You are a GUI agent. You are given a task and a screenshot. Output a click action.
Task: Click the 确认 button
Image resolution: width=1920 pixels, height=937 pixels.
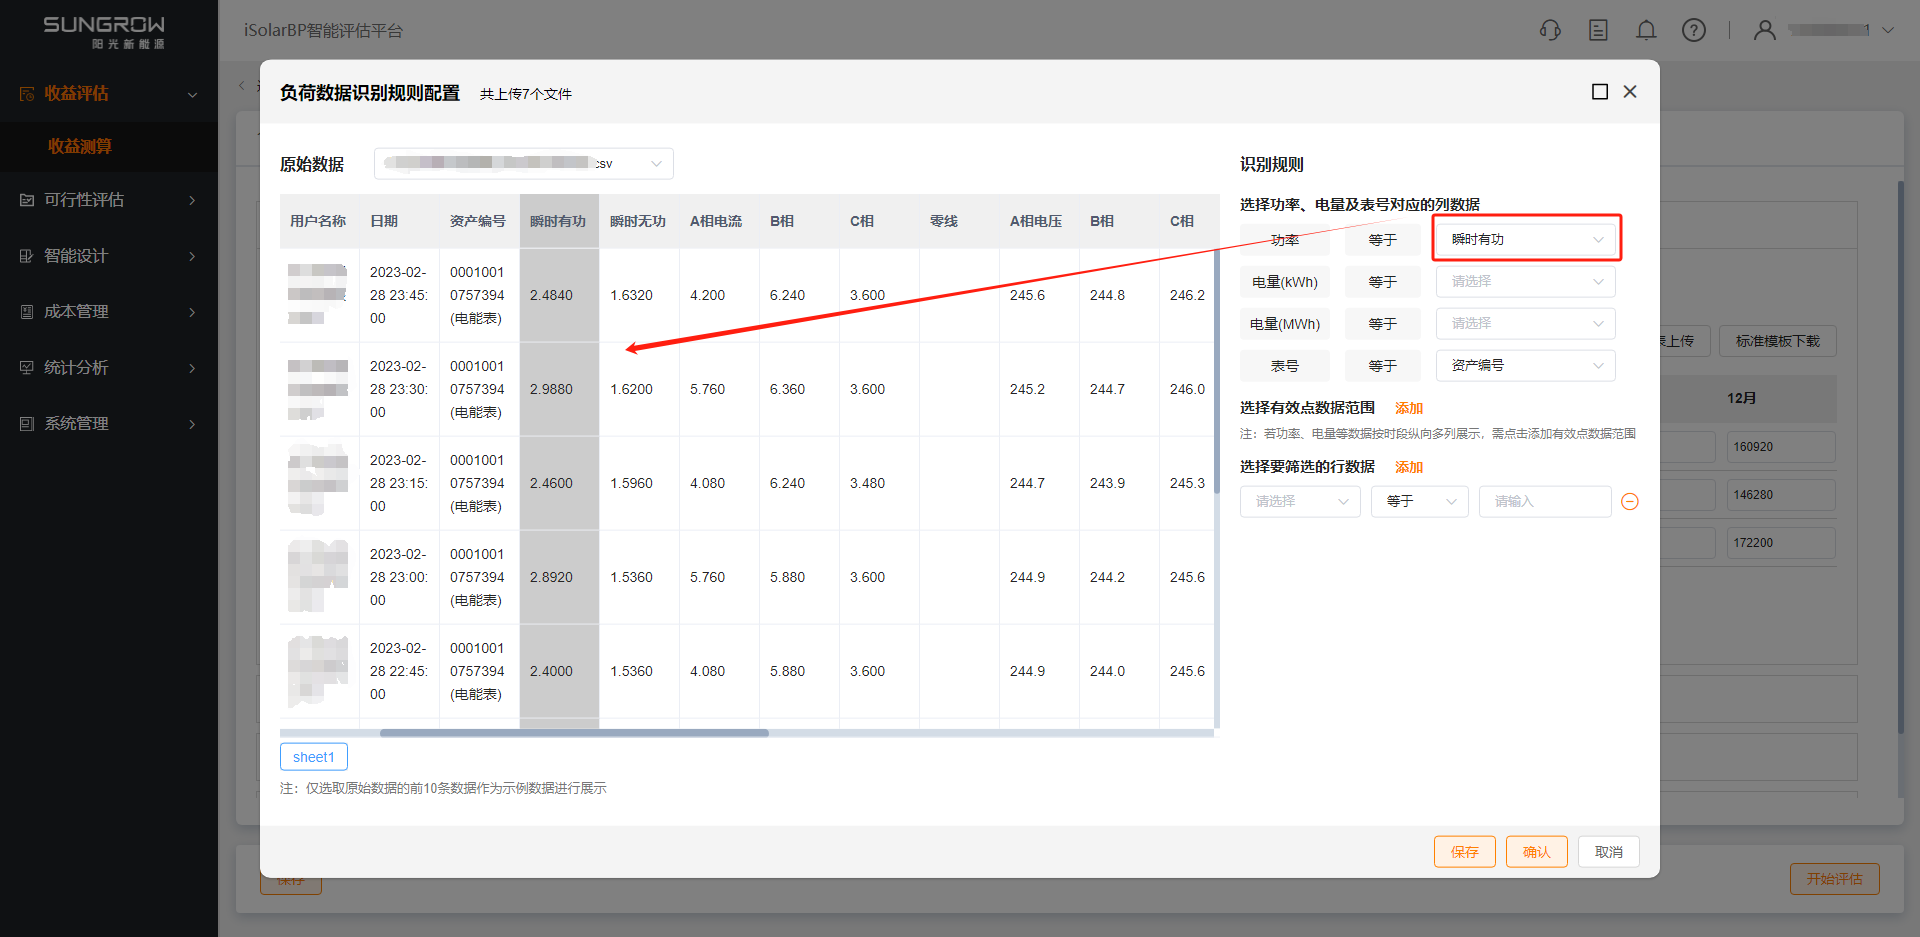pos(1536,852)
